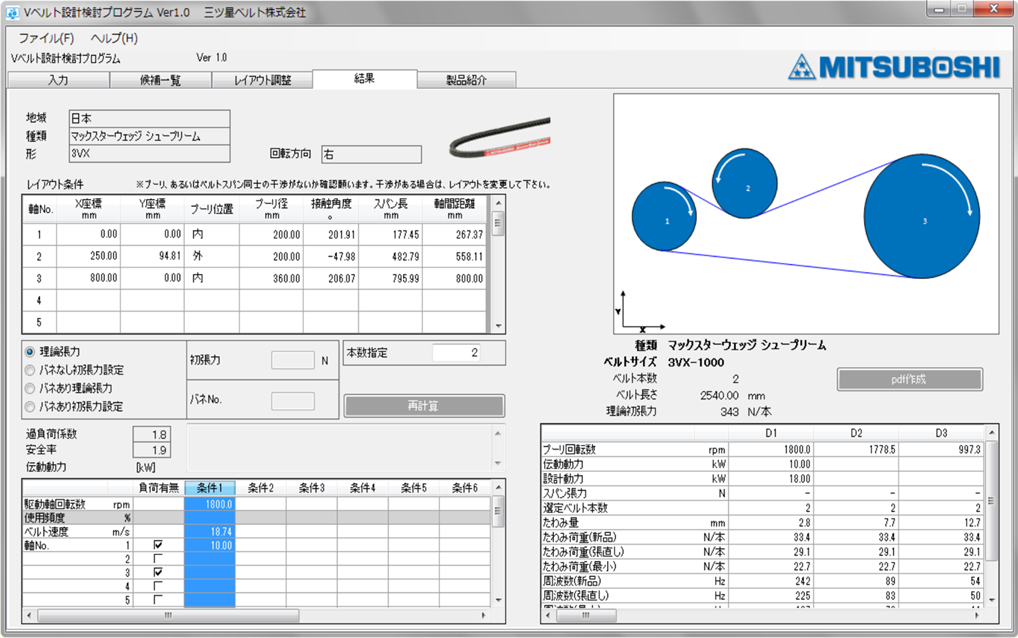The image size is (1018, 638).
Task: Click the 安全率 field showing 1.9
Action: point(151,450)
